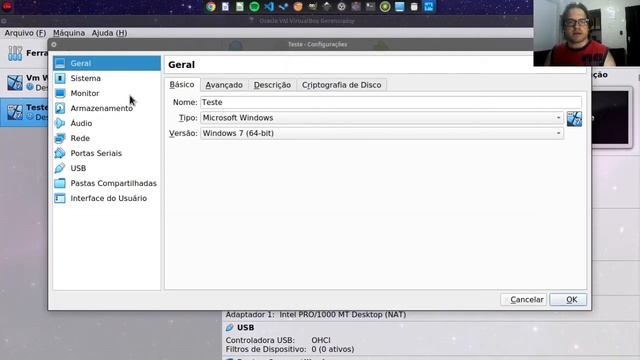Click the 'Adaptador 1: Intel PRO/1000' line

tap(316, 315)
